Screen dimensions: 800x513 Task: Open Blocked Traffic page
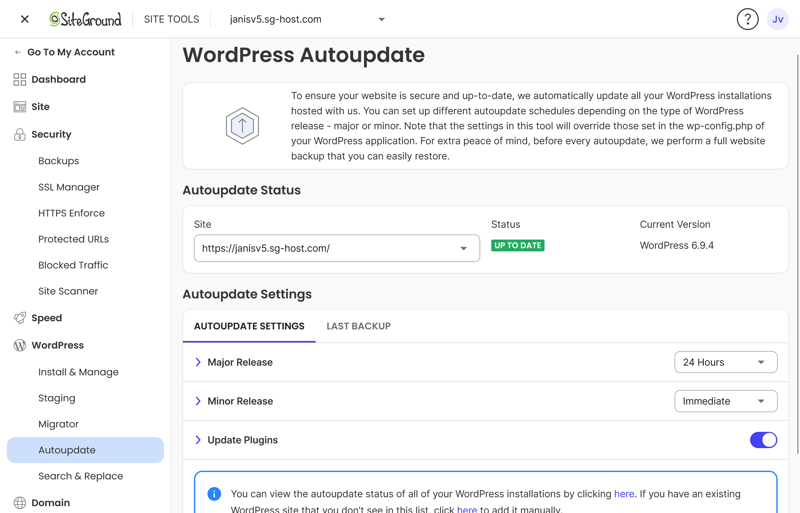[73, 265]
